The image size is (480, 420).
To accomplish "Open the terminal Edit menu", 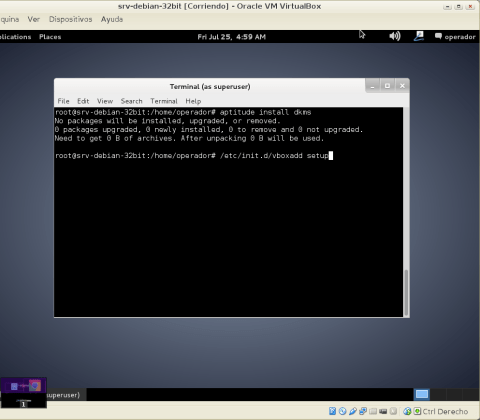I will tap(83, 101).
